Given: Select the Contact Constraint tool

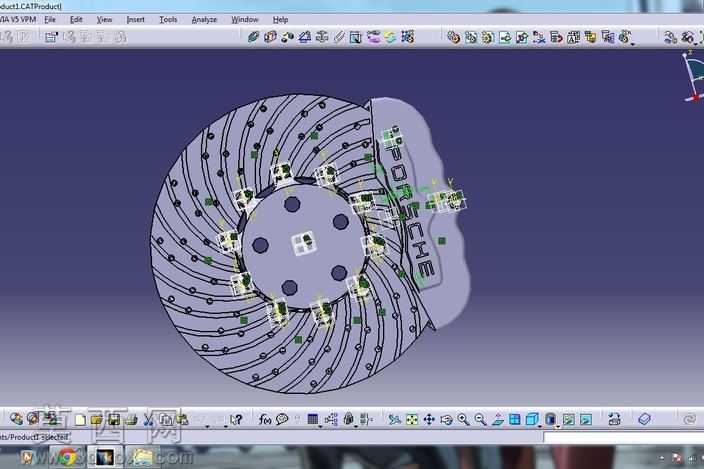Looking at the screenshot, I should pyautogui.click(x=270, y=37).
